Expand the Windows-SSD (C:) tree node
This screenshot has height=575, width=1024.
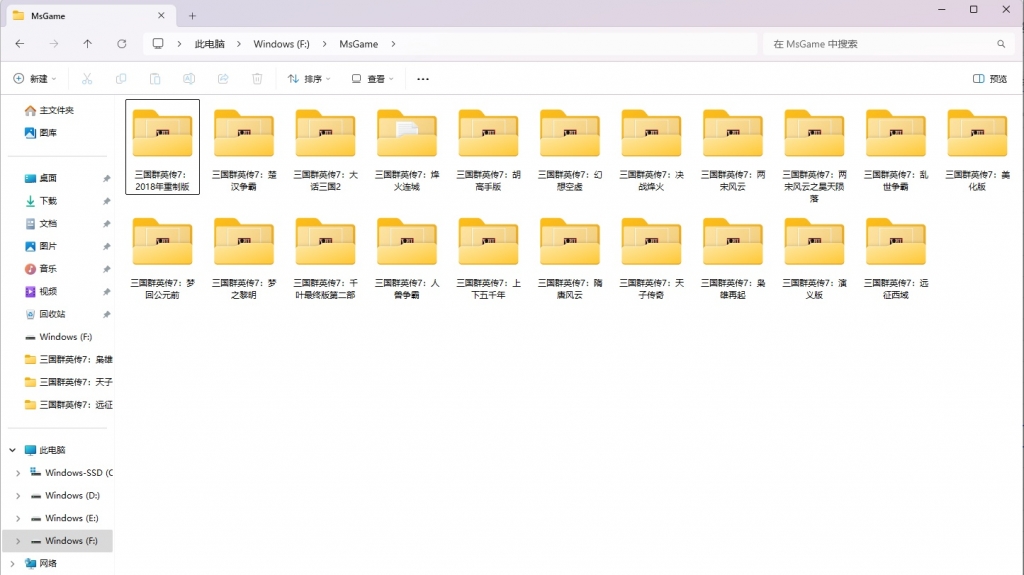[x=17, y=473]
